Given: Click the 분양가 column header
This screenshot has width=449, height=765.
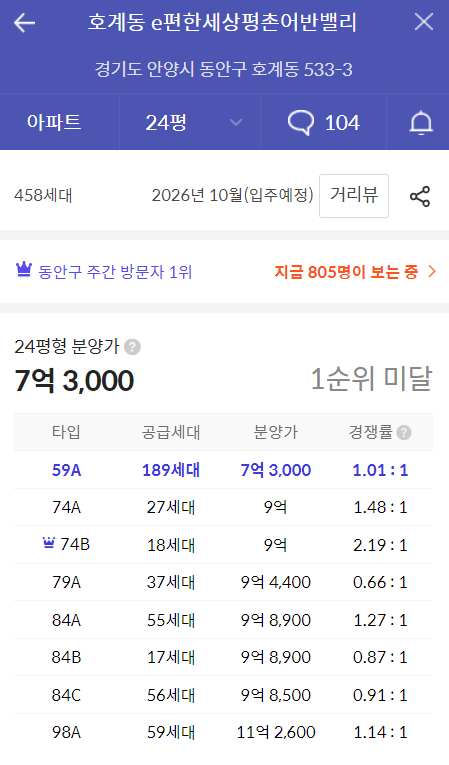Looking at the screenshot, I should (276, 432).
